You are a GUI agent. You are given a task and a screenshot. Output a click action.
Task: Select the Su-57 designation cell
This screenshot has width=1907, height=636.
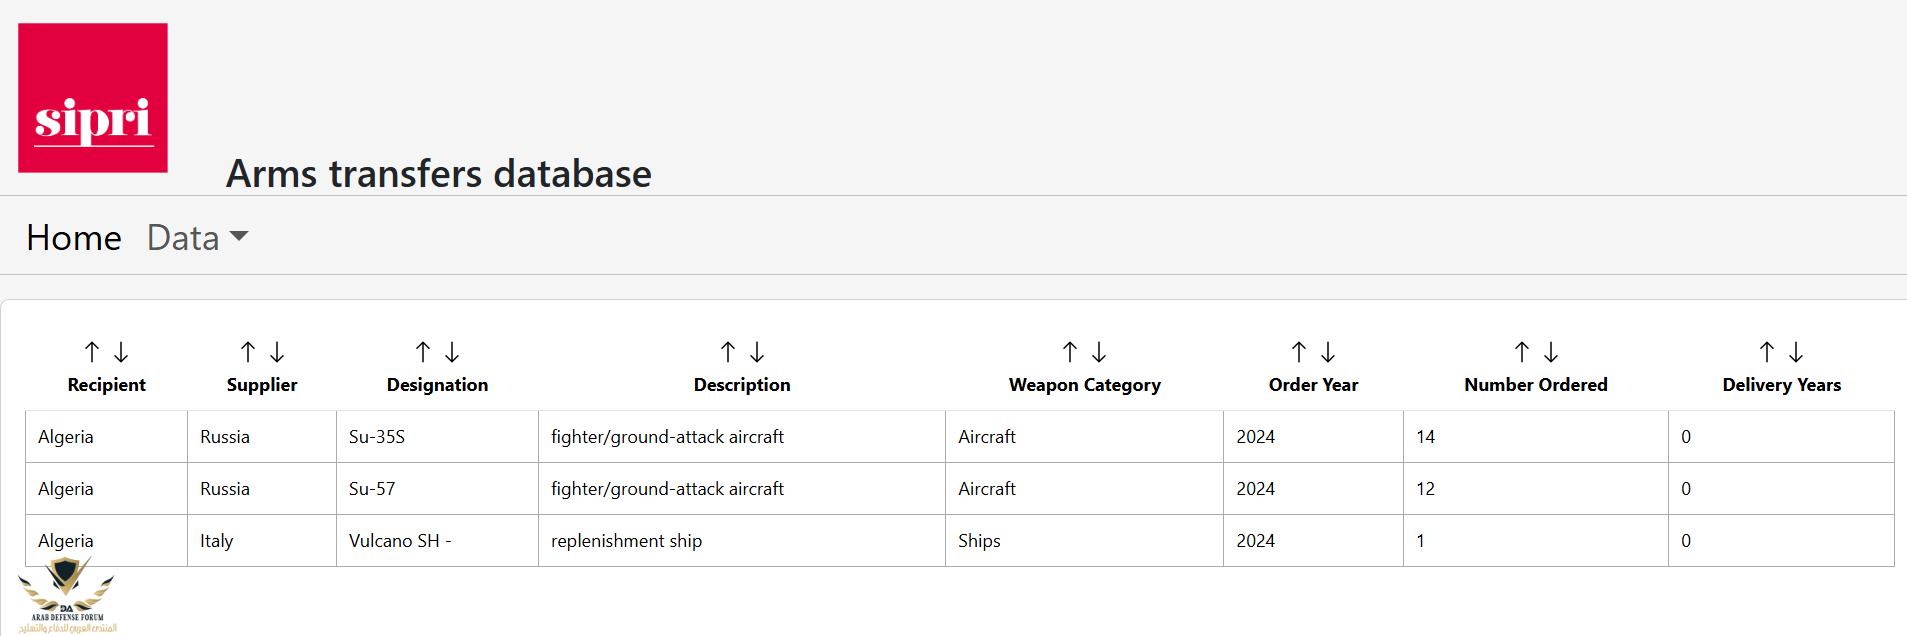tap(437, 489)
